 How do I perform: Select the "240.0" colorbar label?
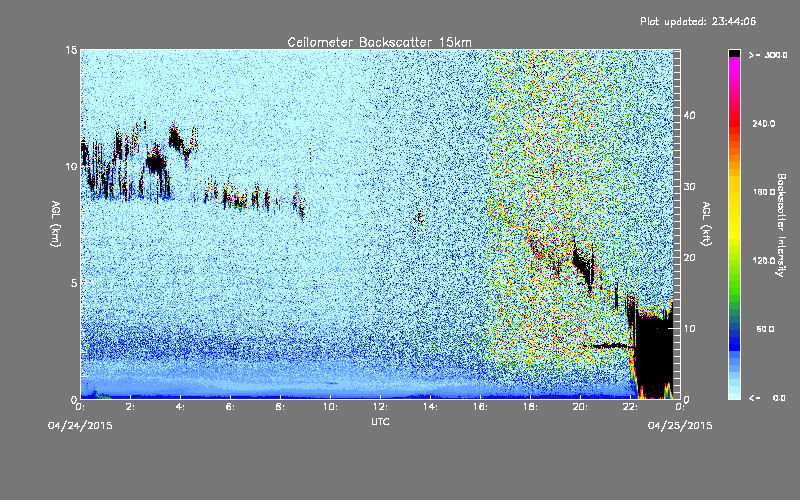coord(764,123)
